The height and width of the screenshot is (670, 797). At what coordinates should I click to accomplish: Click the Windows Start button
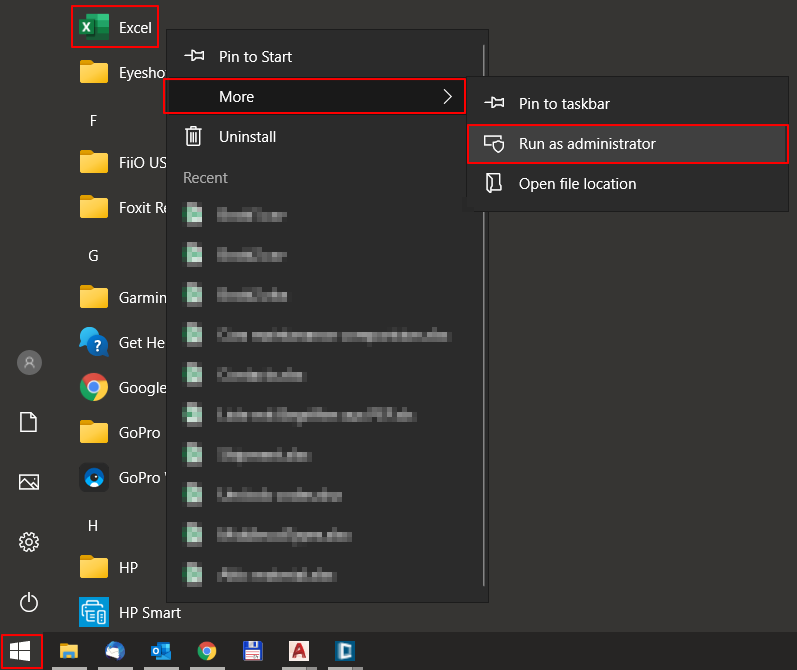tap(21, 652)
